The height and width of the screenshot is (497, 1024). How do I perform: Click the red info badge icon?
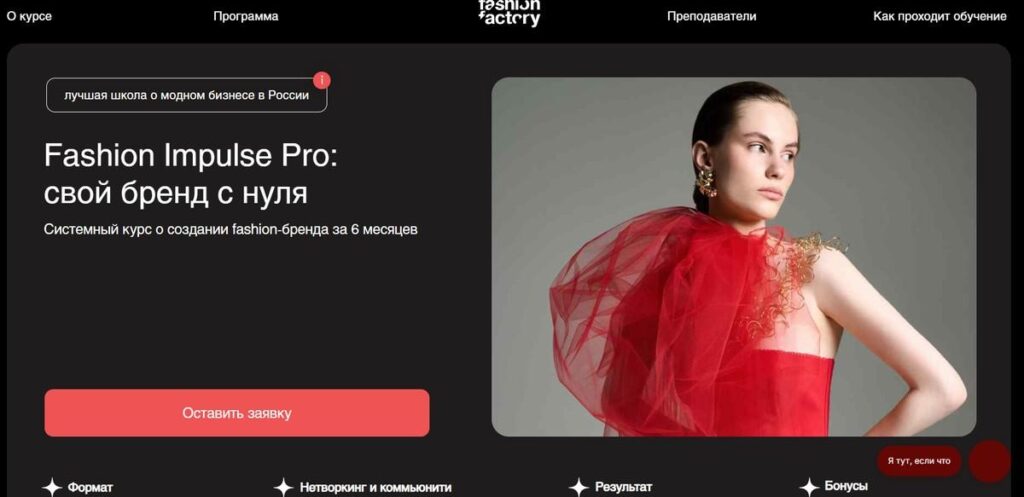point(321,80)
